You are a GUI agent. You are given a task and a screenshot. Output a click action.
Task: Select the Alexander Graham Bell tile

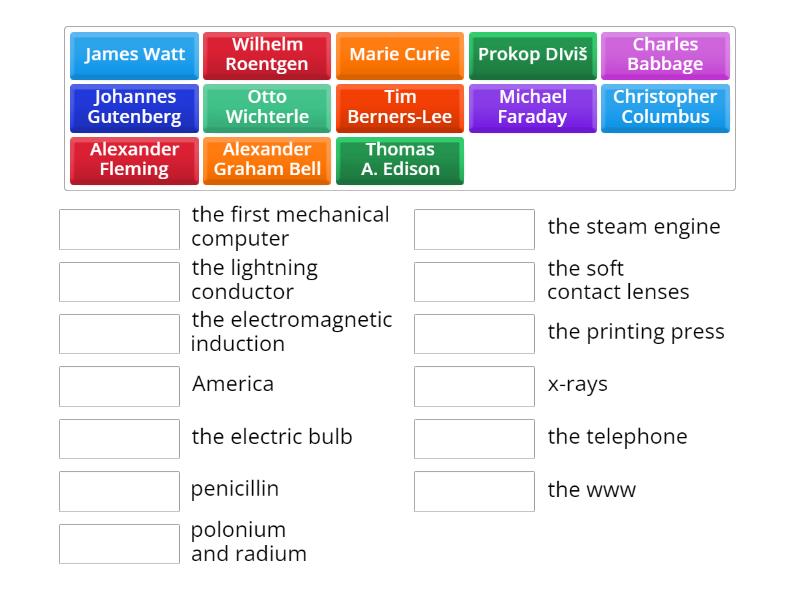[267, 160]
